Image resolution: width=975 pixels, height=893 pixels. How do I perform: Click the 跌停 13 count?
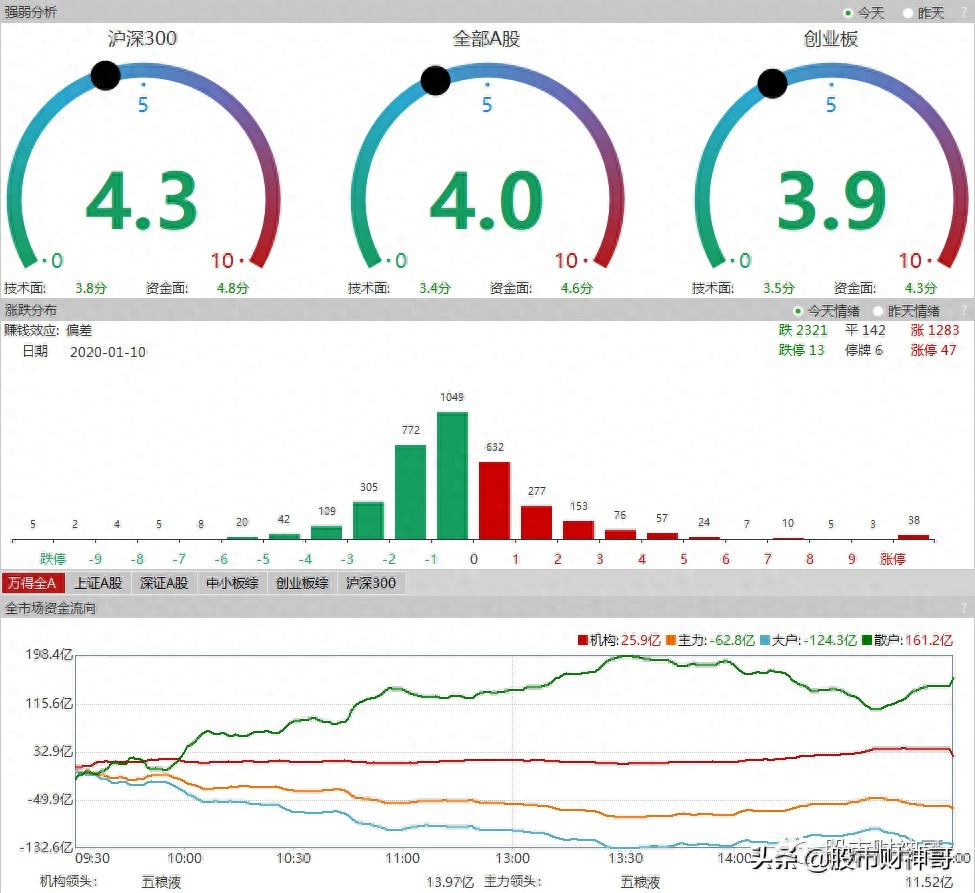coord(802,350)
